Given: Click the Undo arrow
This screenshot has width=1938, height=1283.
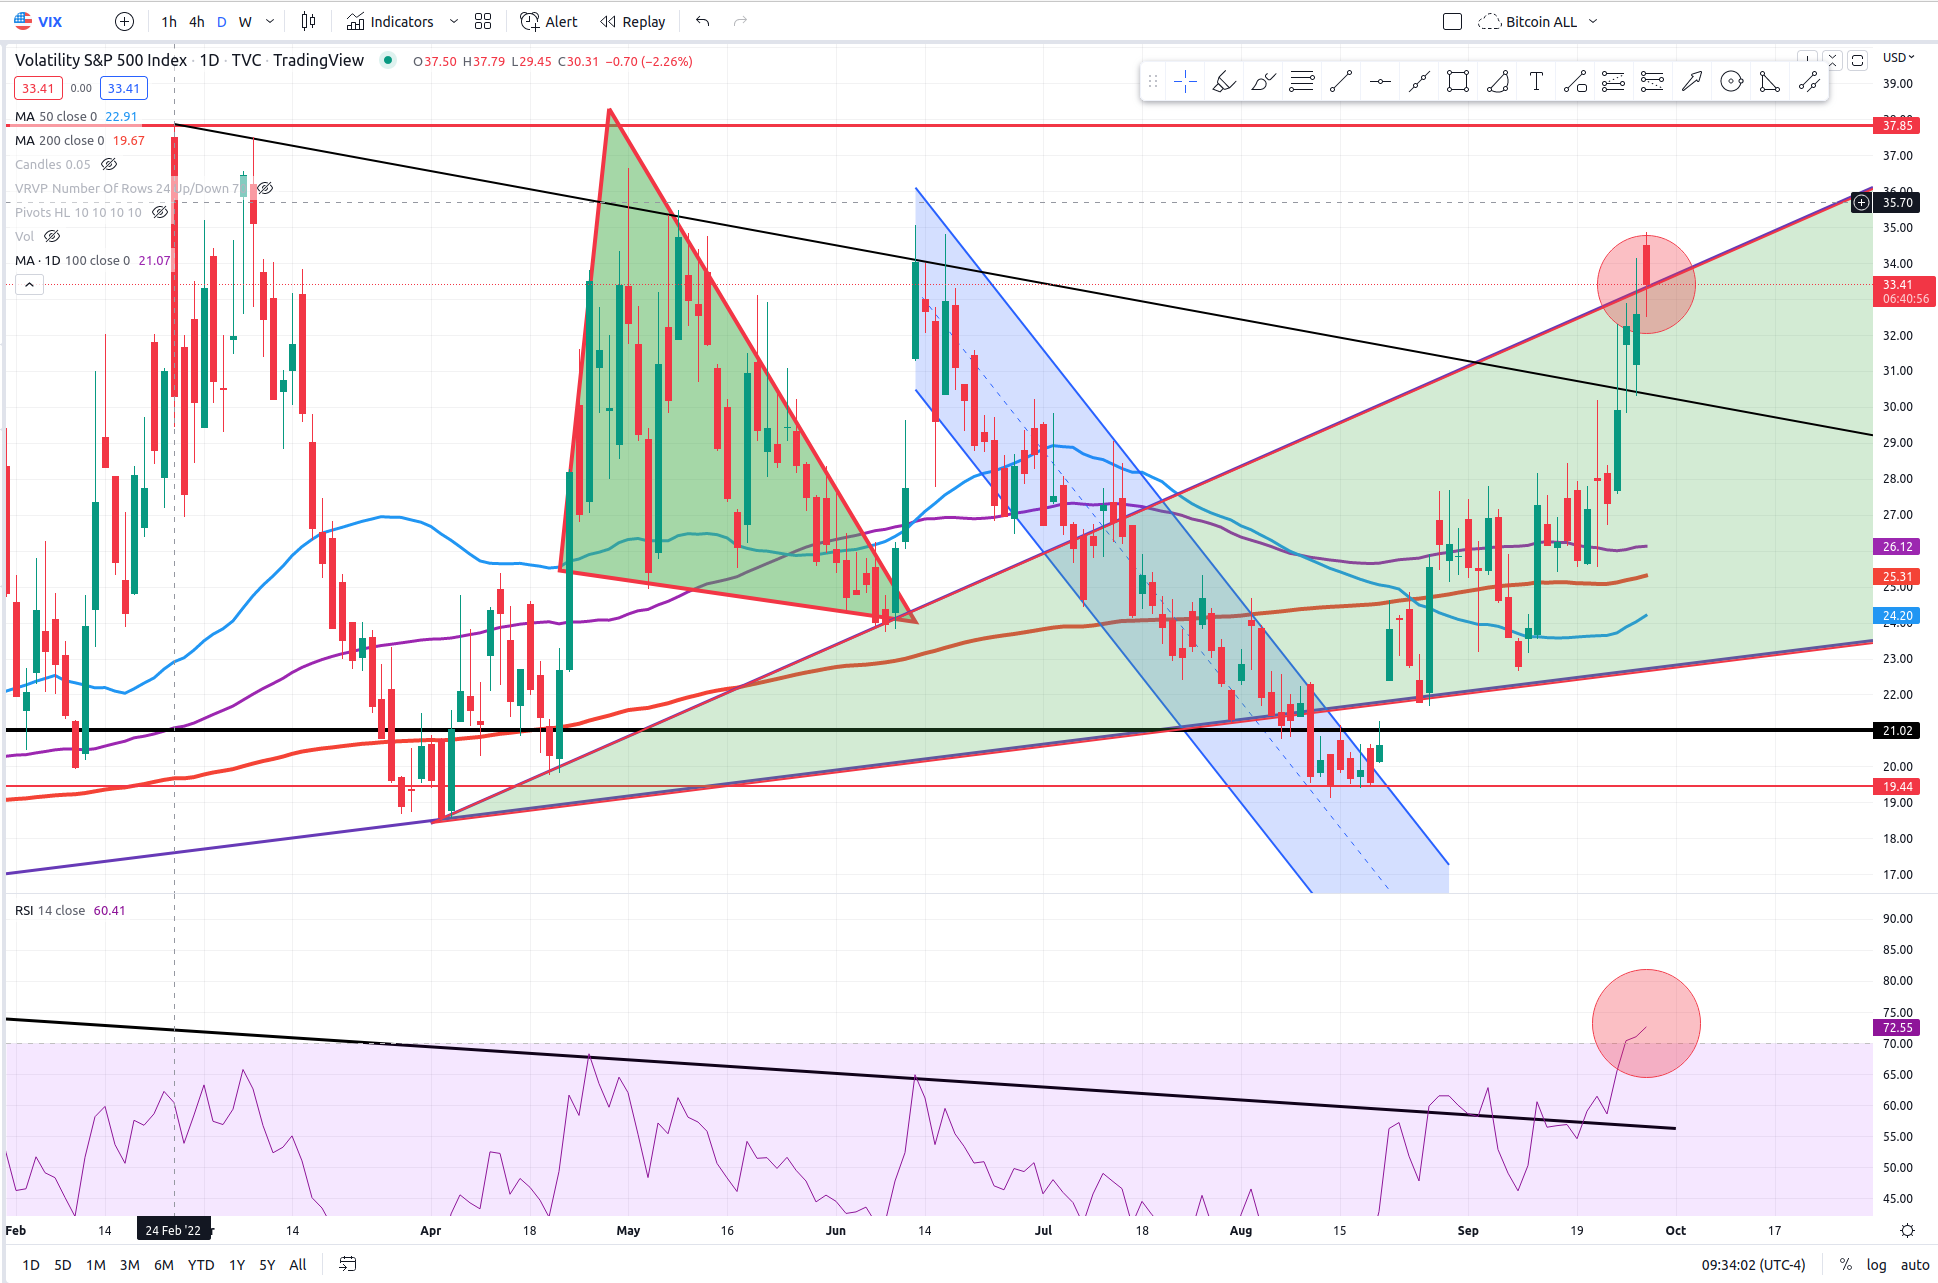Looking at the screenshot, I should [x=703, y=21].
